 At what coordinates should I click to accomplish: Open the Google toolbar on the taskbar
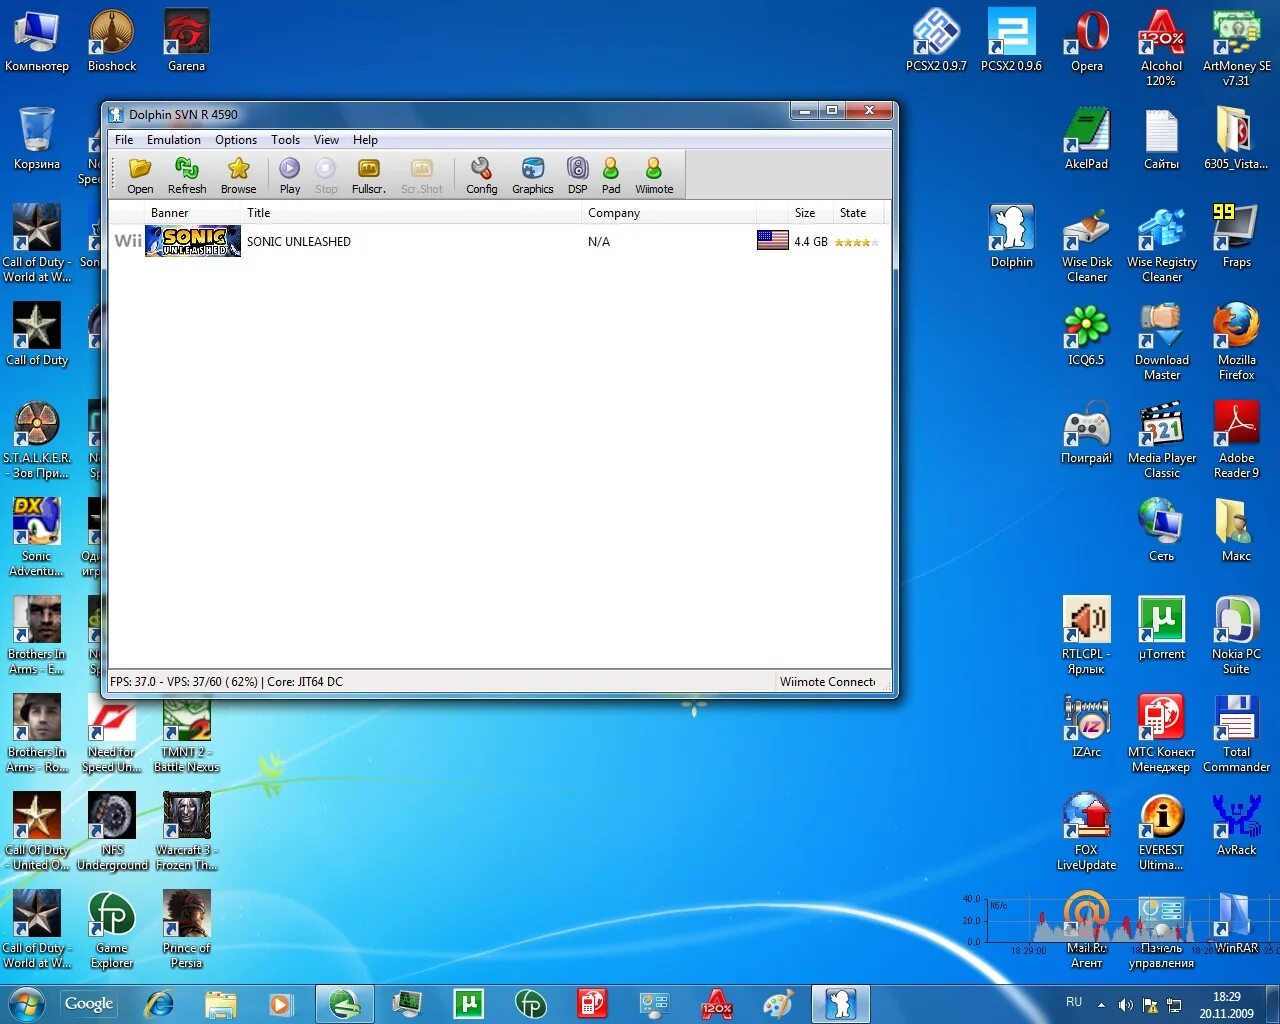point(89,1003)
